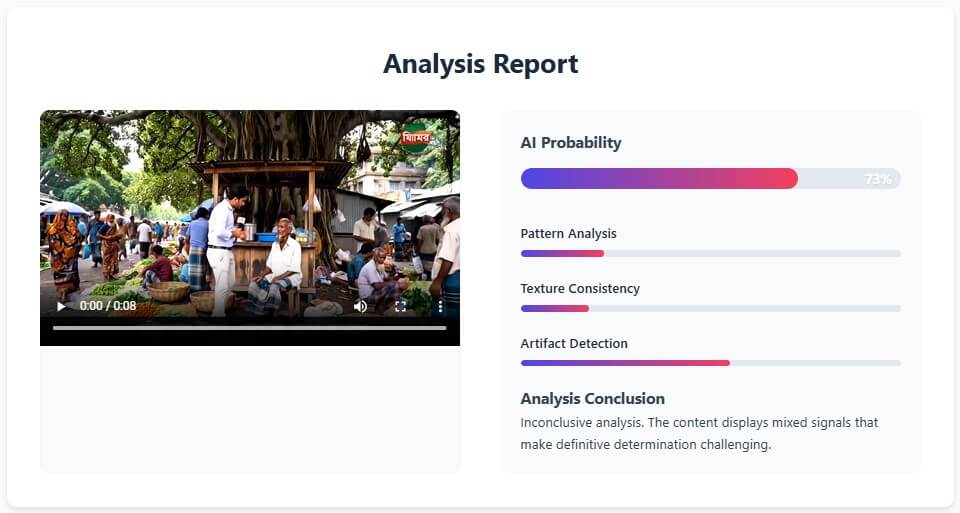Click the Artifact Detection progress bar
Image resolution: width=960 pixels, height=513 pixels.
pyautogui.click(x=710, y=363)
